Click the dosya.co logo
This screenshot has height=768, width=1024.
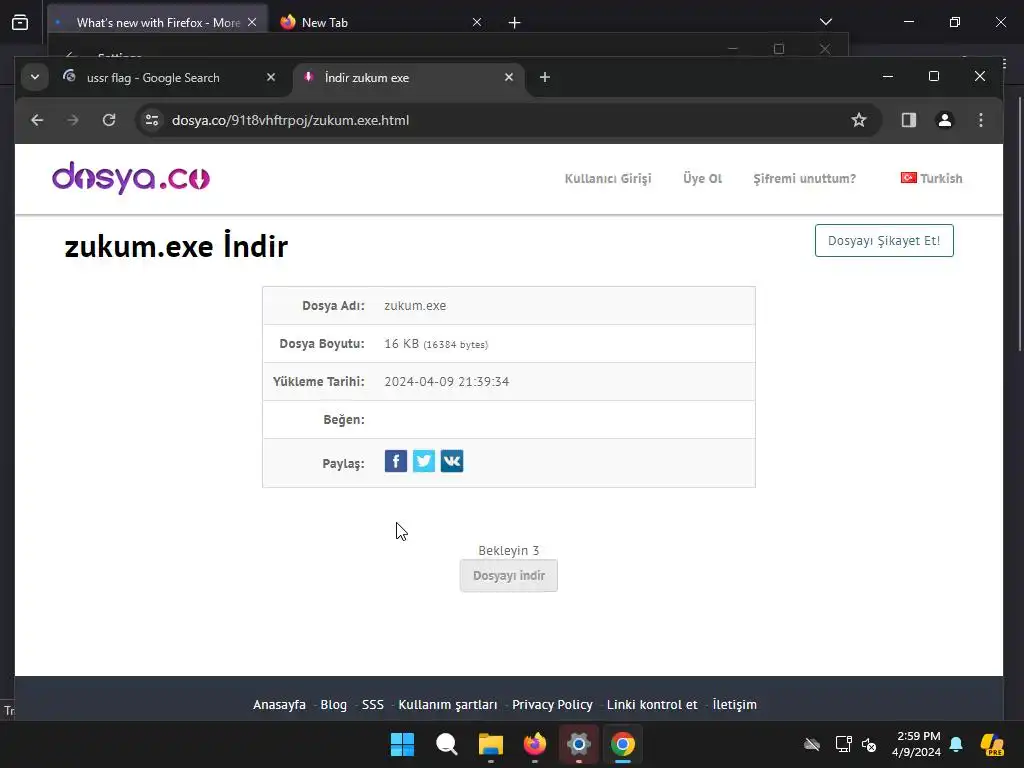click(131, 178)
